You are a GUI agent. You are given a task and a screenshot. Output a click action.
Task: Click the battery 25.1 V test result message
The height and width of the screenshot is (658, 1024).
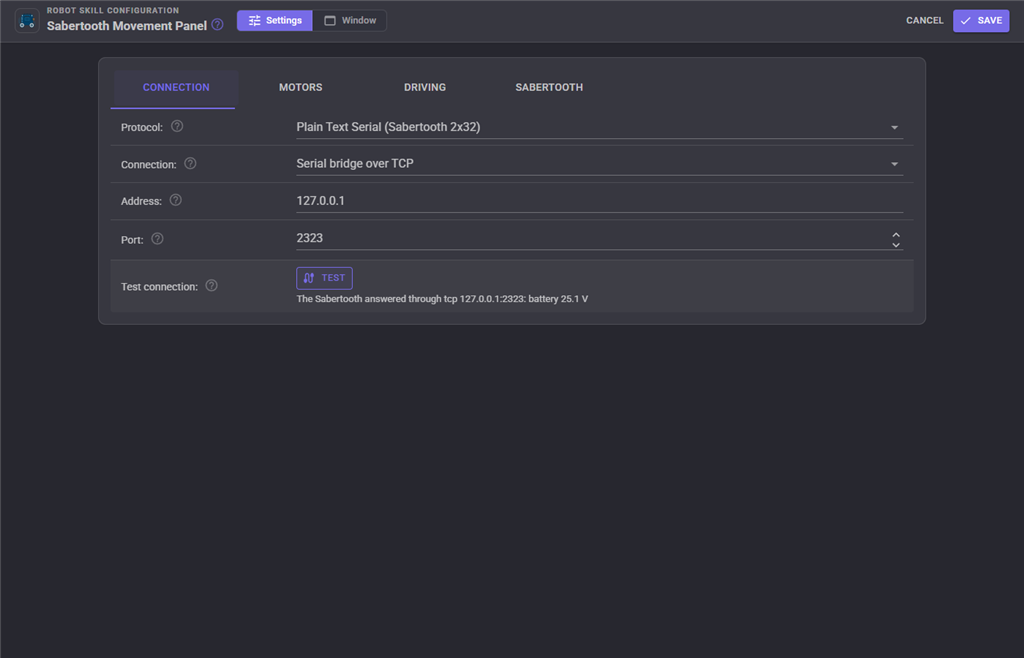[x=442, y=299]
